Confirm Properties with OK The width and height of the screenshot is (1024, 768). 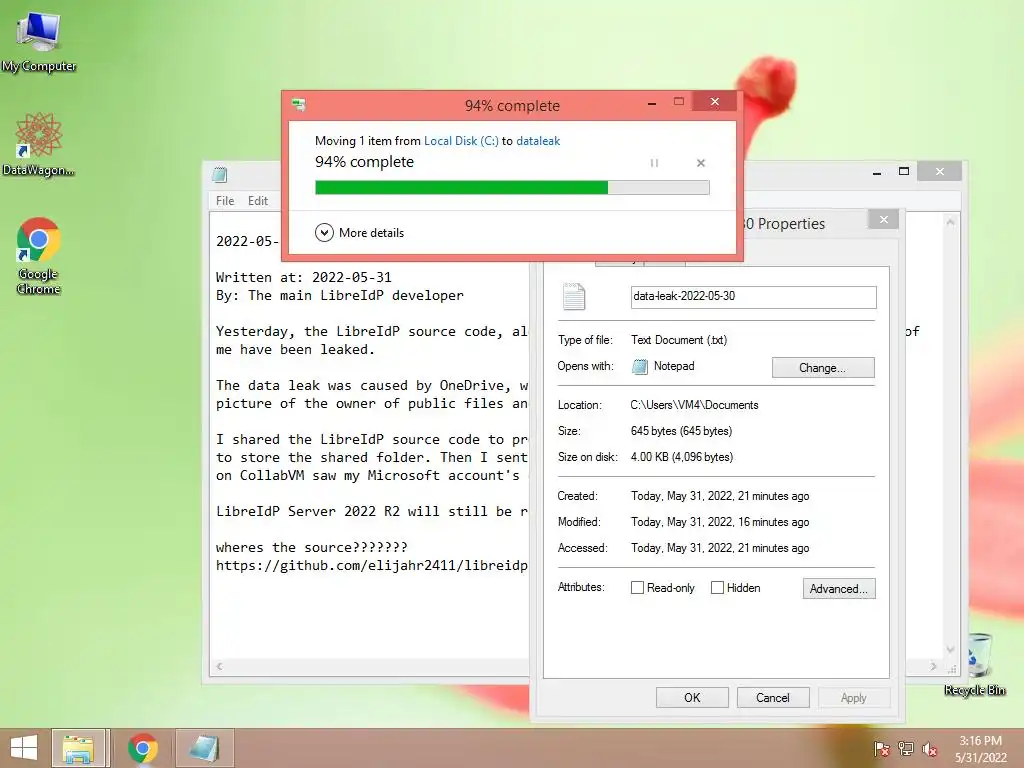(x=692, y=697)
